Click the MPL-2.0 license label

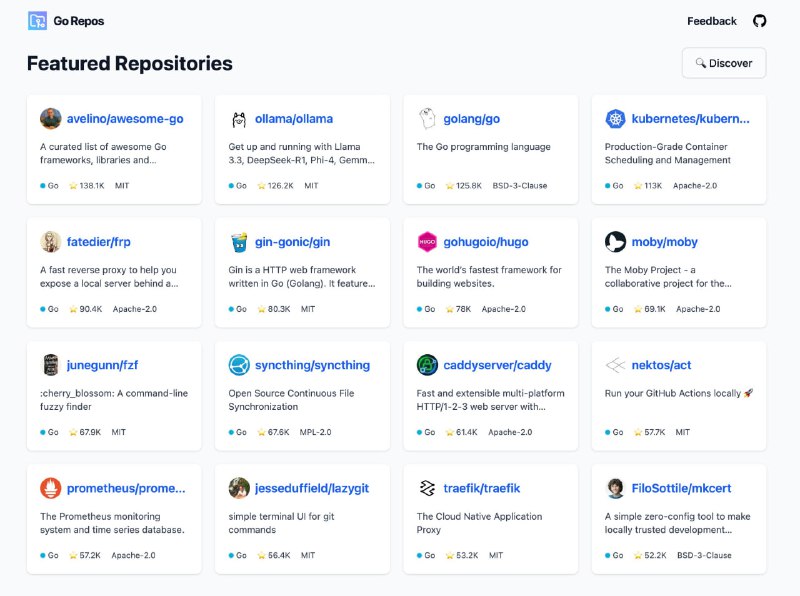pyautogui.click(x=315, y=432)
